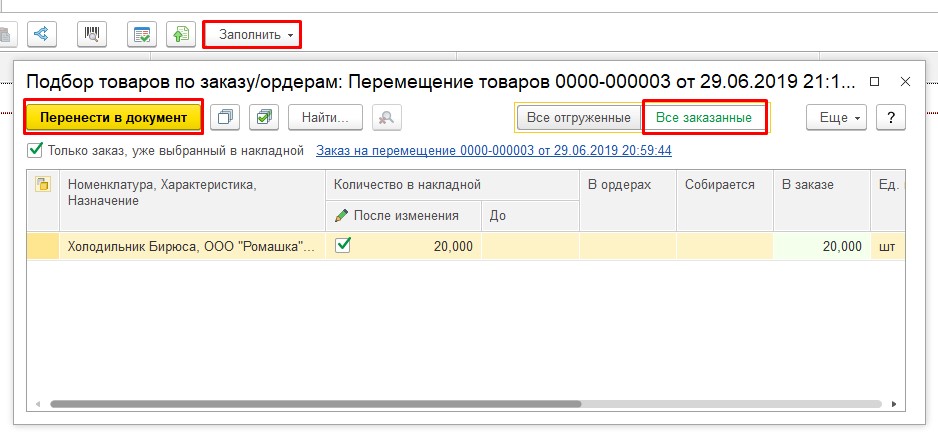
Task: Click После изменения column header
Action: [404, 216]
